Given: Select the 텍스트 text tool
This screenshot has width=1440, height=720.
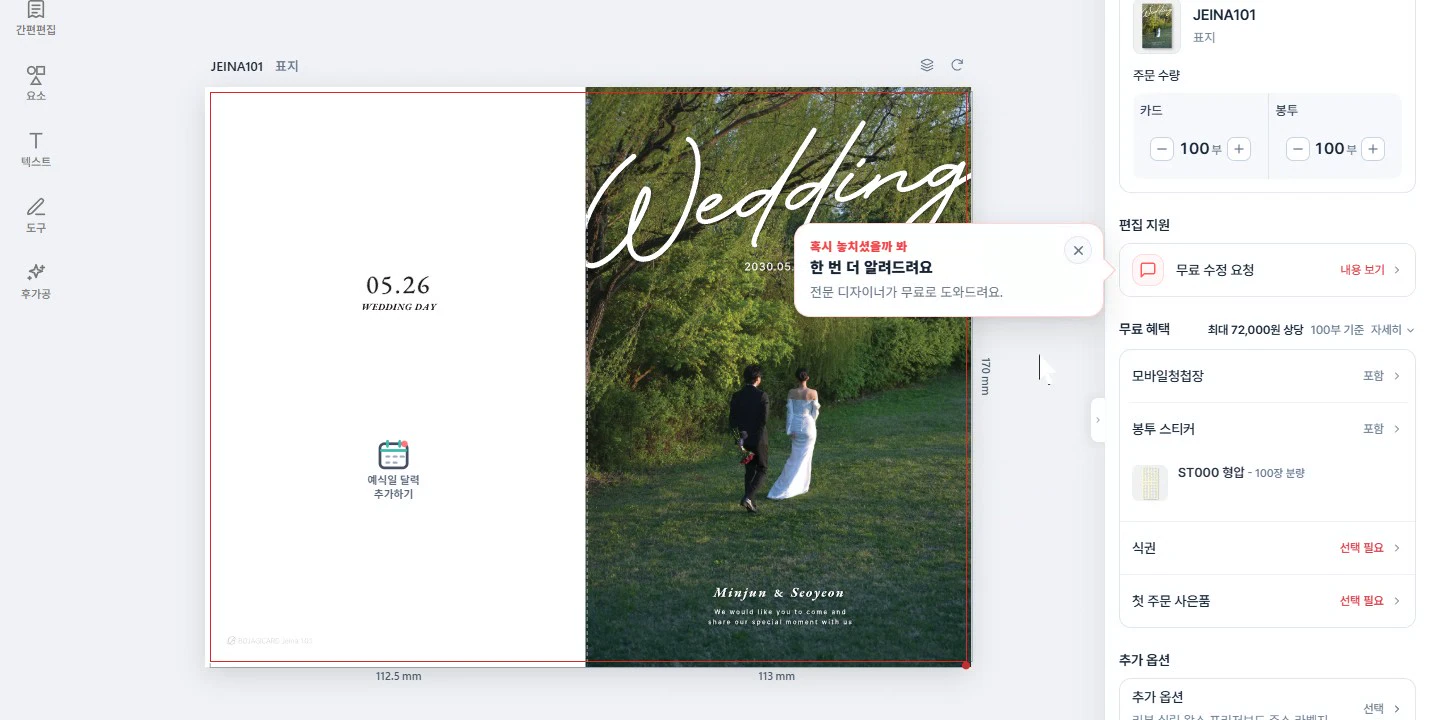Looking at the screenshot, I should pyautogui.click(x=36, y=149).
